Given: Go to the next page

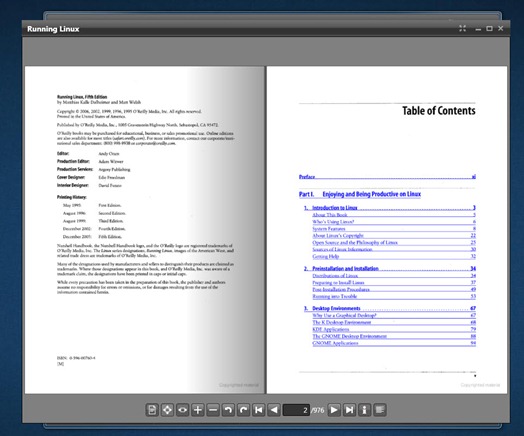Looking at the screenshot, I should [x=334, y=410].
